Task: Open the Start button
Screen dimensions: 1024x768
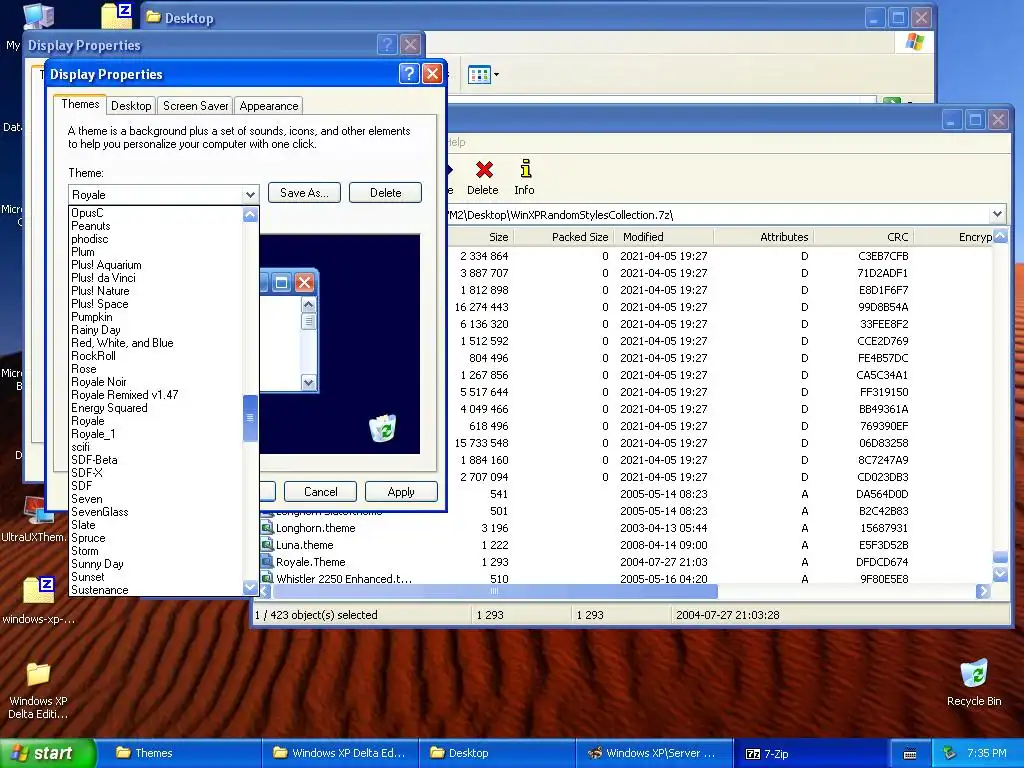Action: coord(46,753)
